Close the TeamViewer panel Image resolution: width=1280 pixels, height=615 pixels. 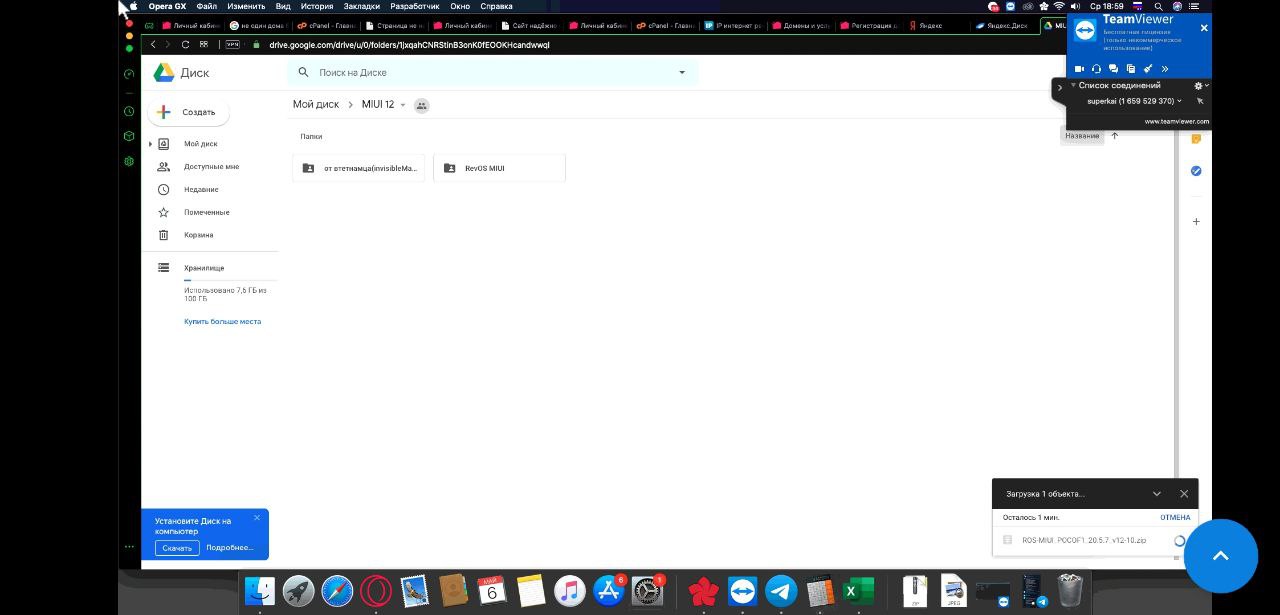point(1204,28)
